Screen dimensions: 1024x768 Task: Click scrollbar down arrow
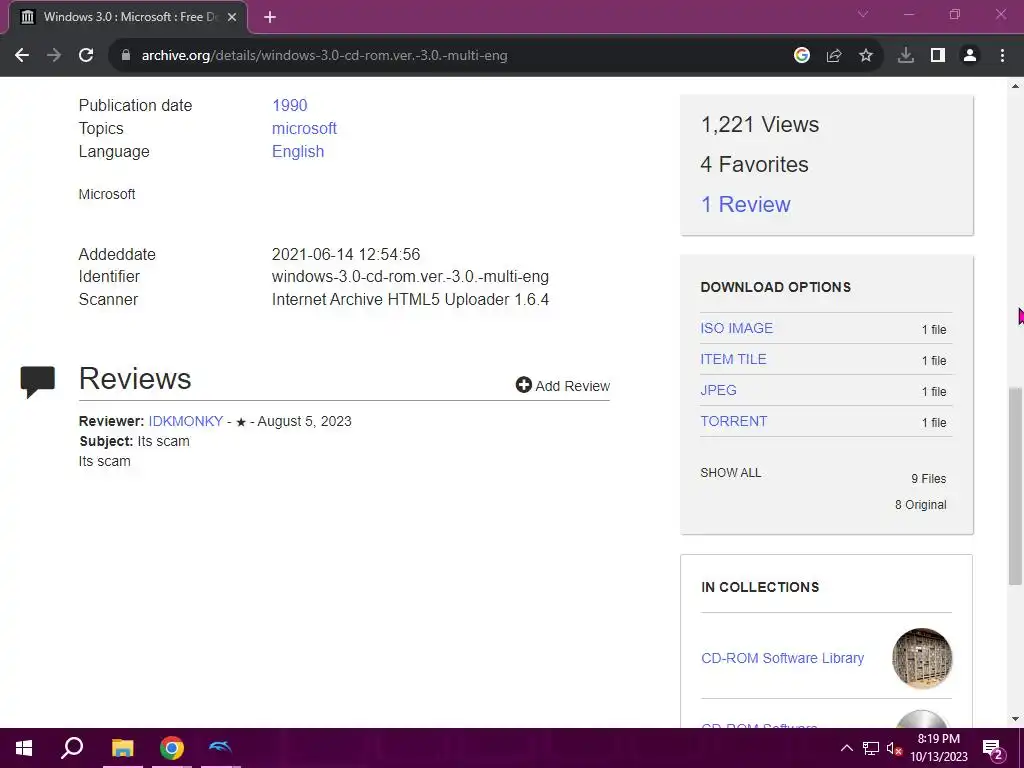coord(1015,719)
